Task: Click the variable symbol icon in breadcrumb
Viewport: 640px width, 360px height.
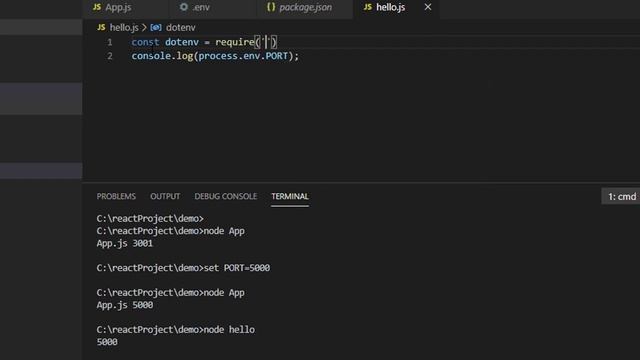Action: pos(156,28)
